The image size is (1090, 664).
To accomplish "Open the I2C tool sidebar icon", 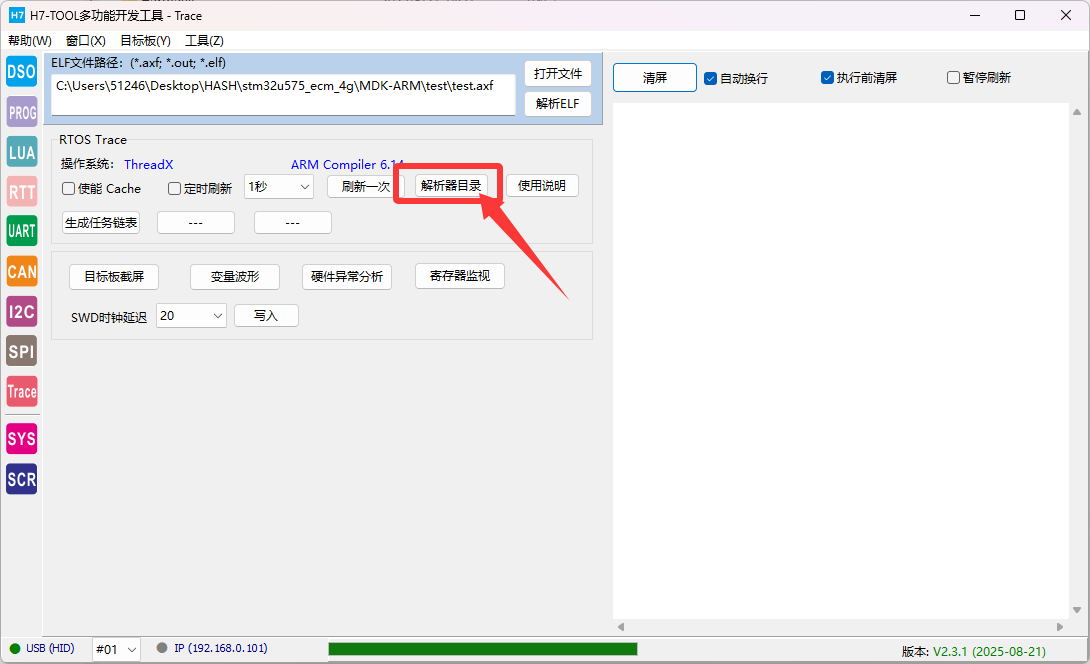I will coord(21,311).
